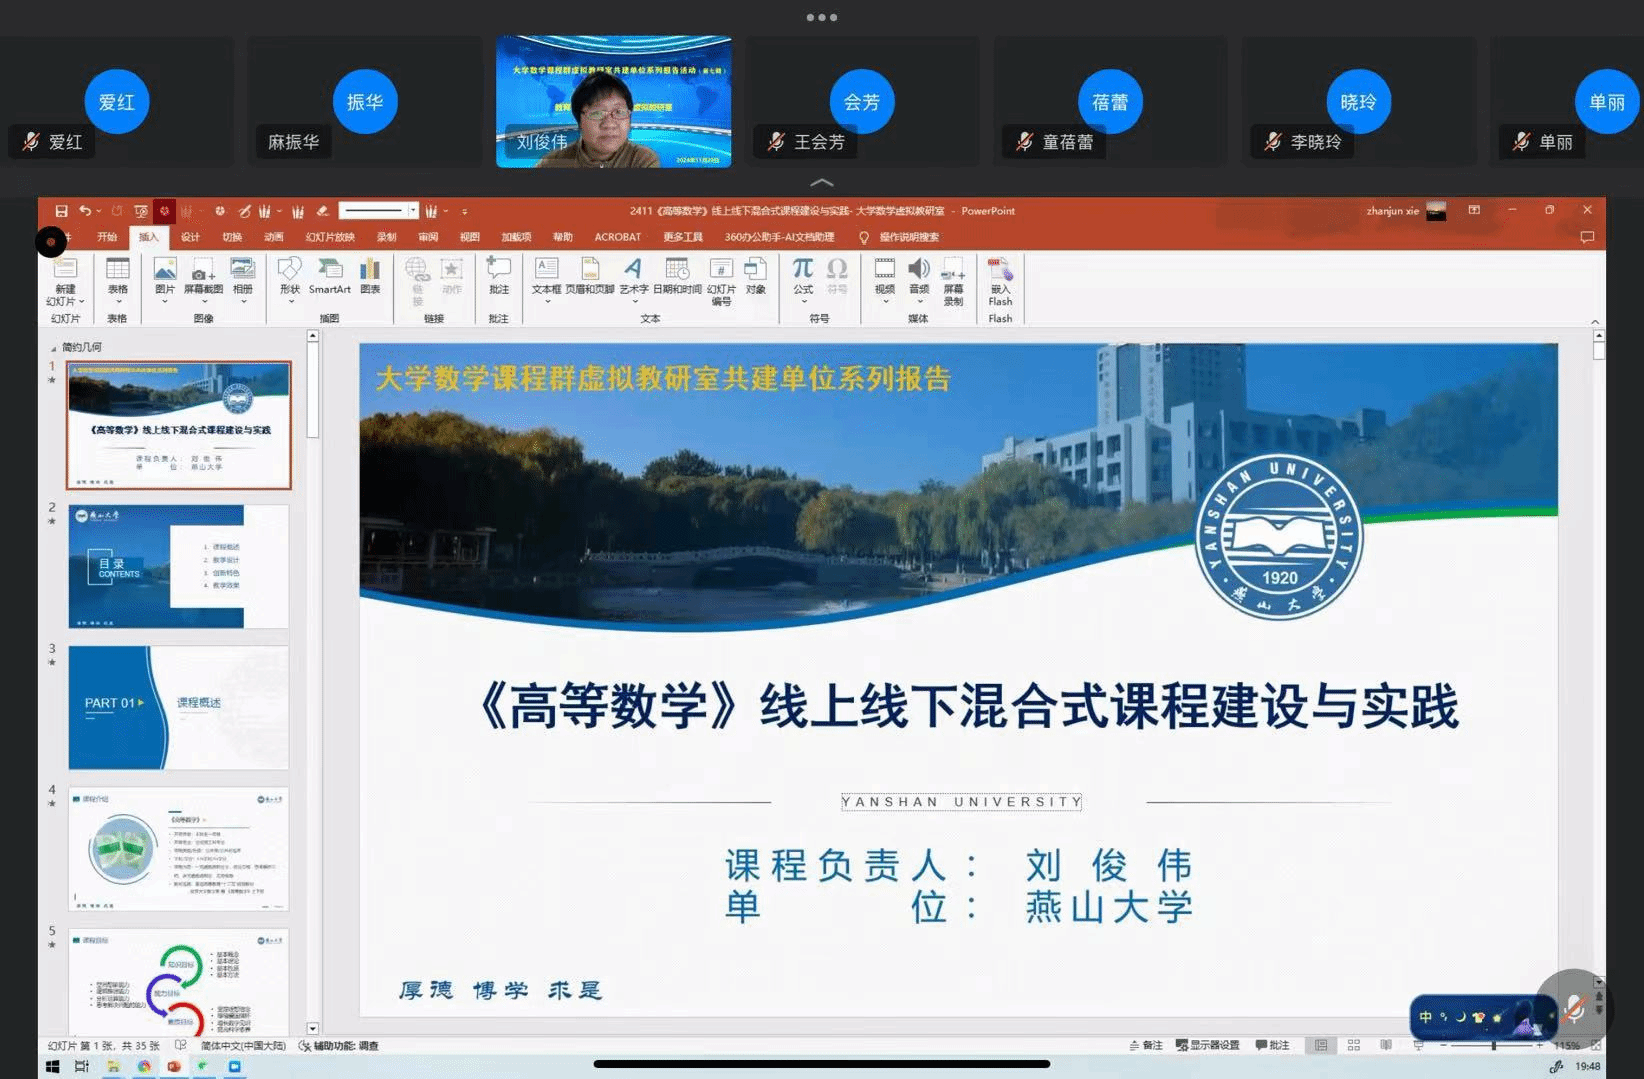Screen dimensions: 1644x1079
Task: Click the 图表 chart icon
Action: [x=370, y=276]
